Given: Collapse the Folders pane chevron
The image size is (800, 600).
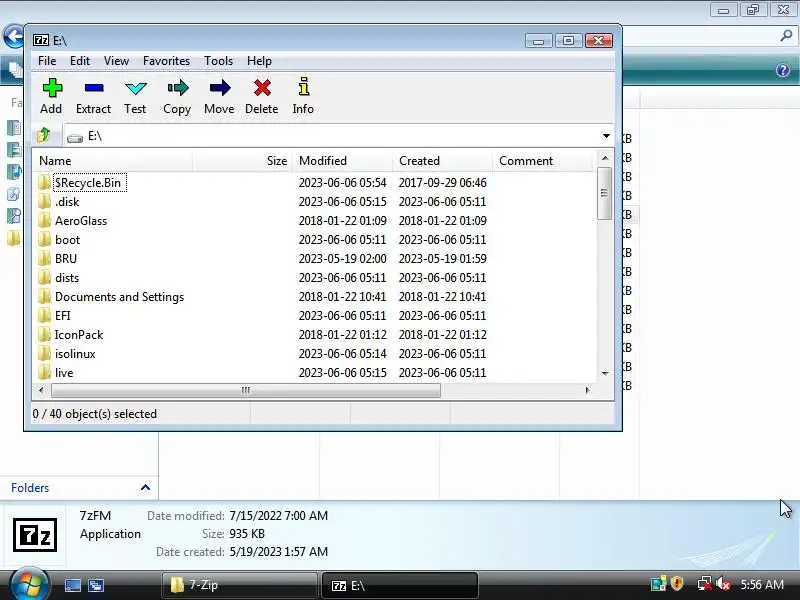Looking at the screenshot, I should pos(145,487).
